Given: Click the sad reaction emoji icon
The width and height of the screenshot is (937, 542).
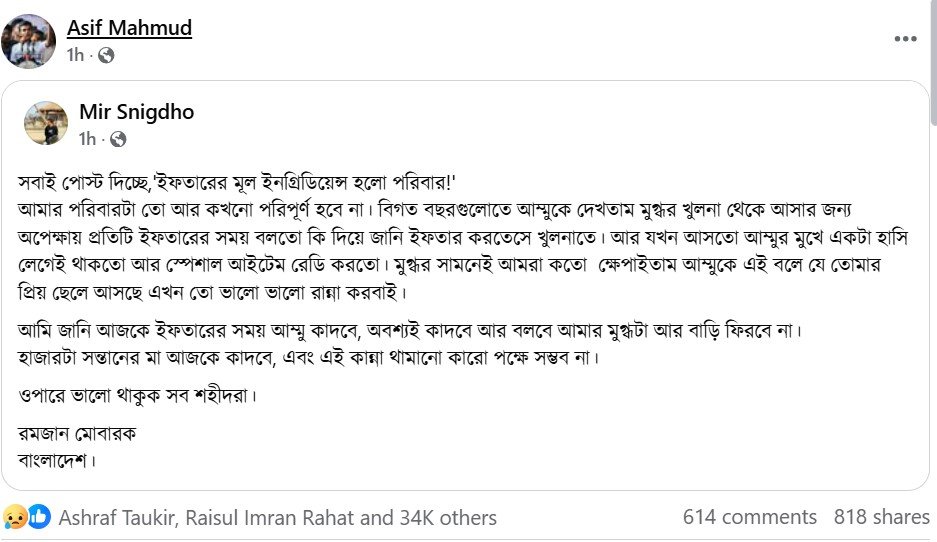Looking at the screenshot, I should [15, 517].
